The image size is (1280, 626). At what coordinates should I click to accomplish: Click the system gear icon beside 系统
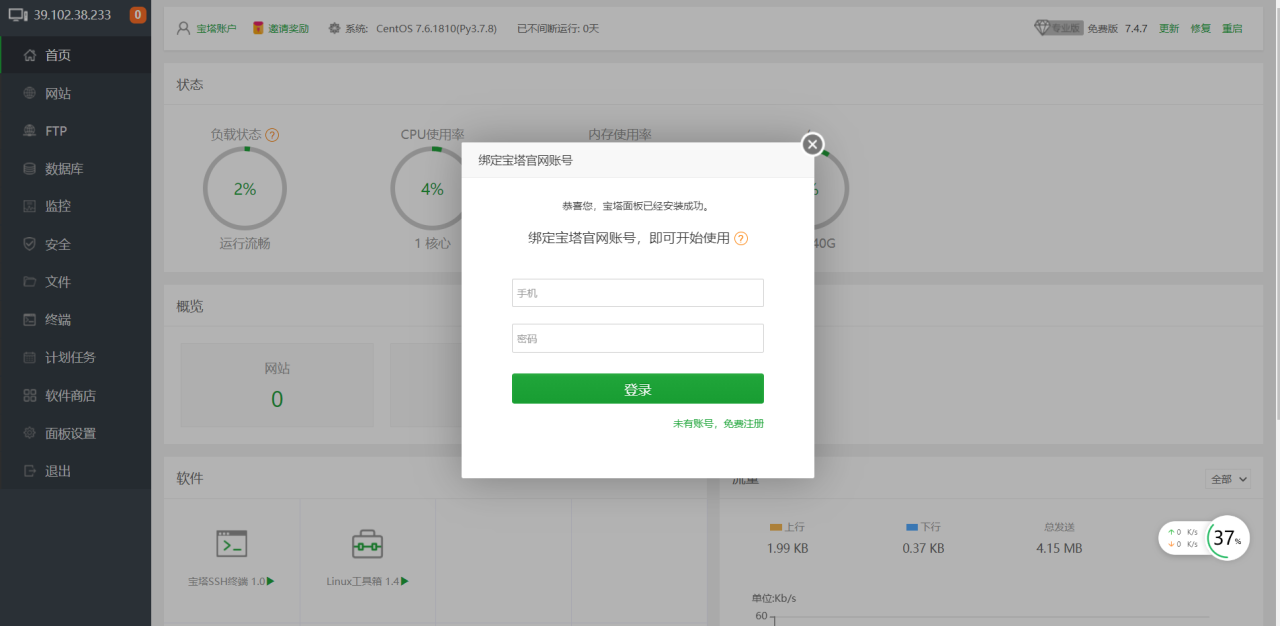(x=333, y=28)
